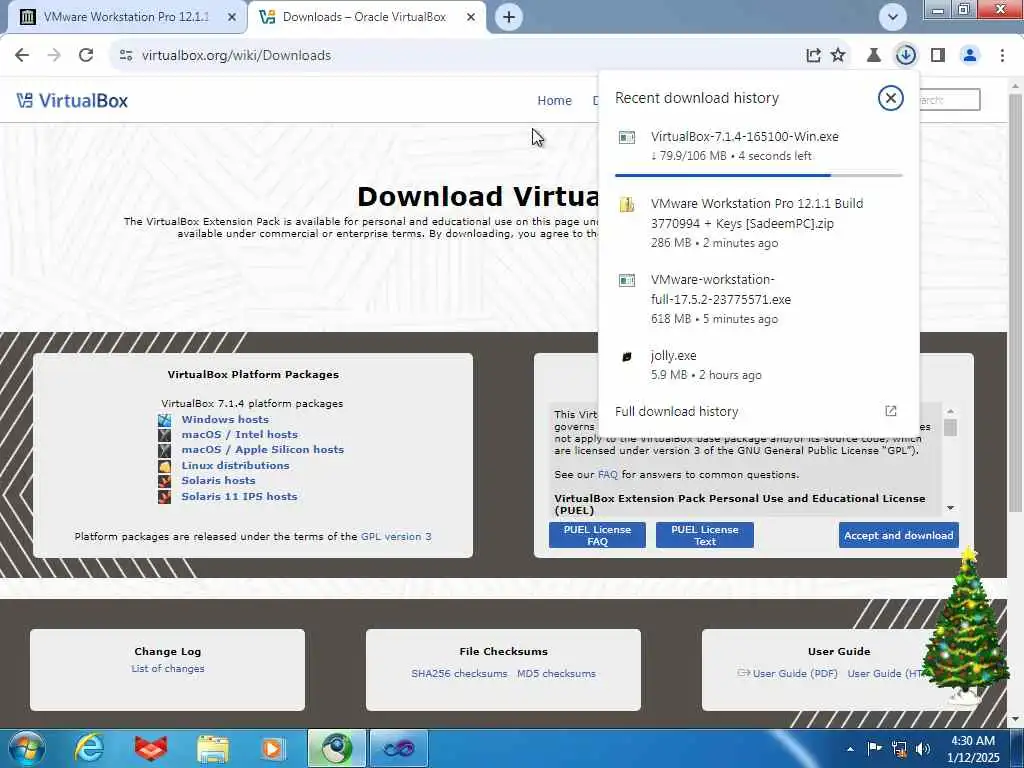Viewport: 1024px width, 768px height.
Task: Click the address bar URL field
Action: [457, 56]
